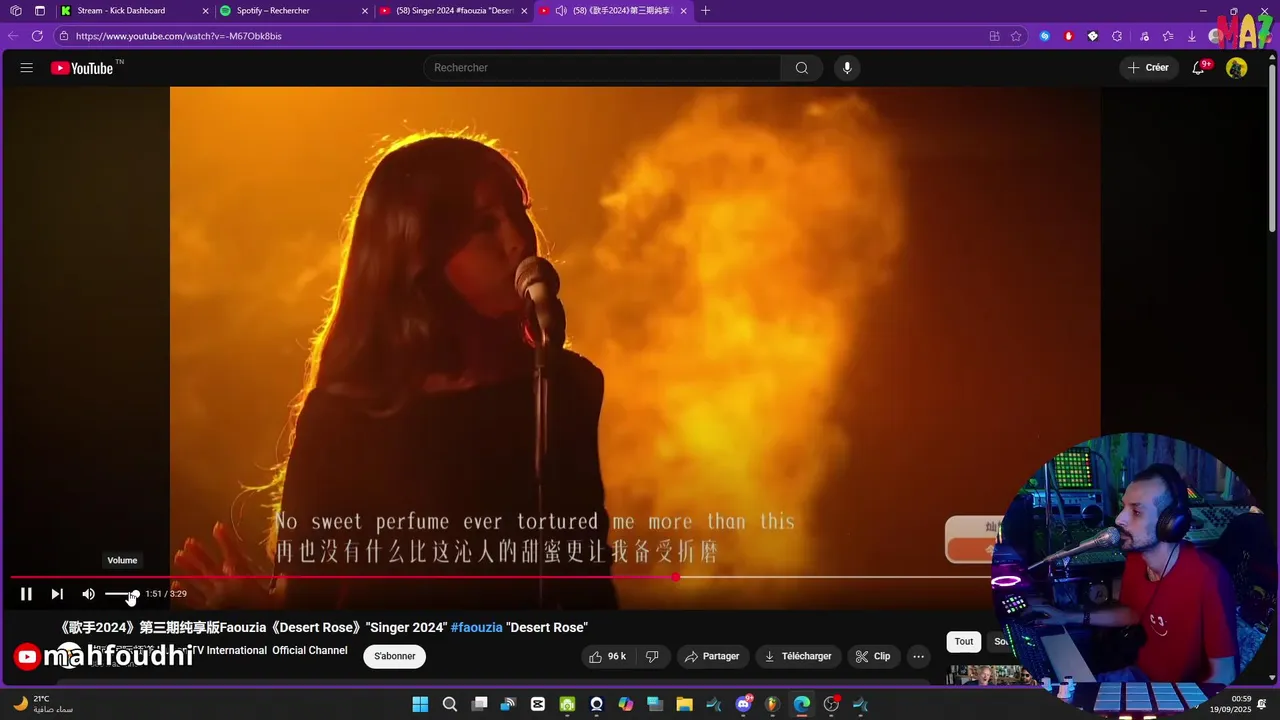The image size is (1280, 720).
Task: Pause the video
Action: pos(27,594)
